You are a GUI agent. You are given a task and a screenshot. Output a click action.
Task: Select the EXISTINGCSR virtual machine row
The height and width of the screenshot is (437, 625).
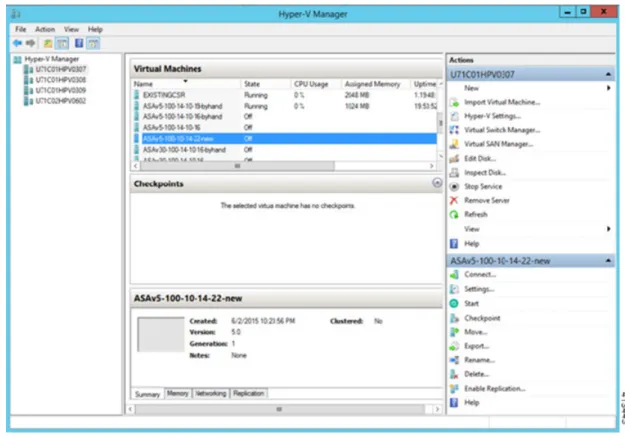click(285, 95)
